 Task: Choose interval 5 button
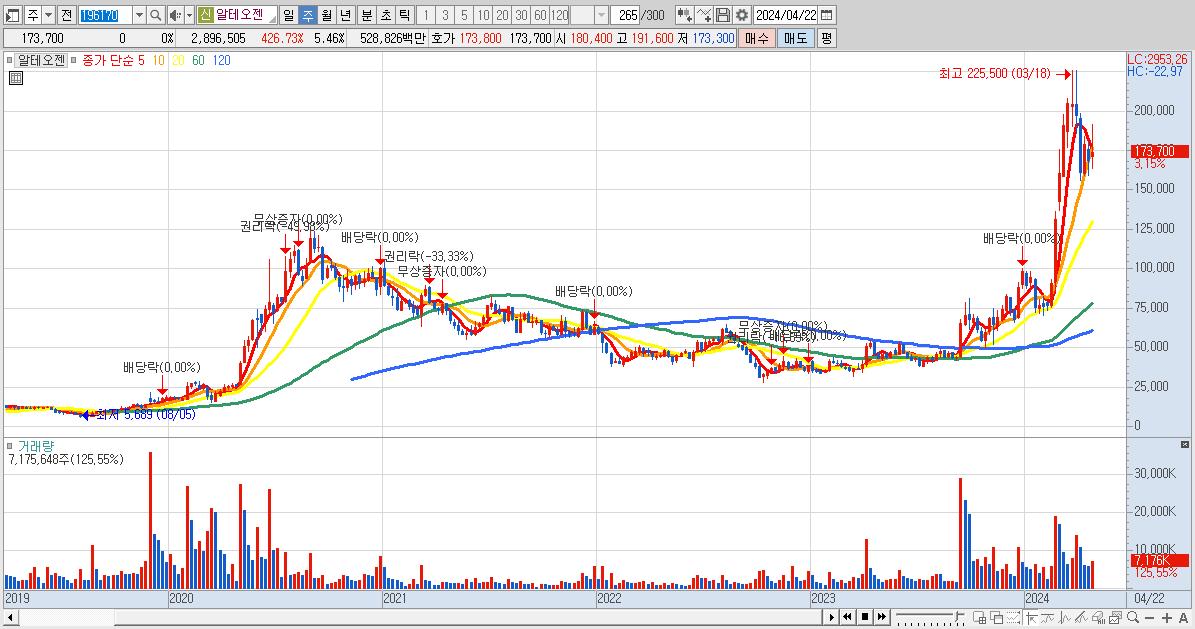(x=464, y=14)
